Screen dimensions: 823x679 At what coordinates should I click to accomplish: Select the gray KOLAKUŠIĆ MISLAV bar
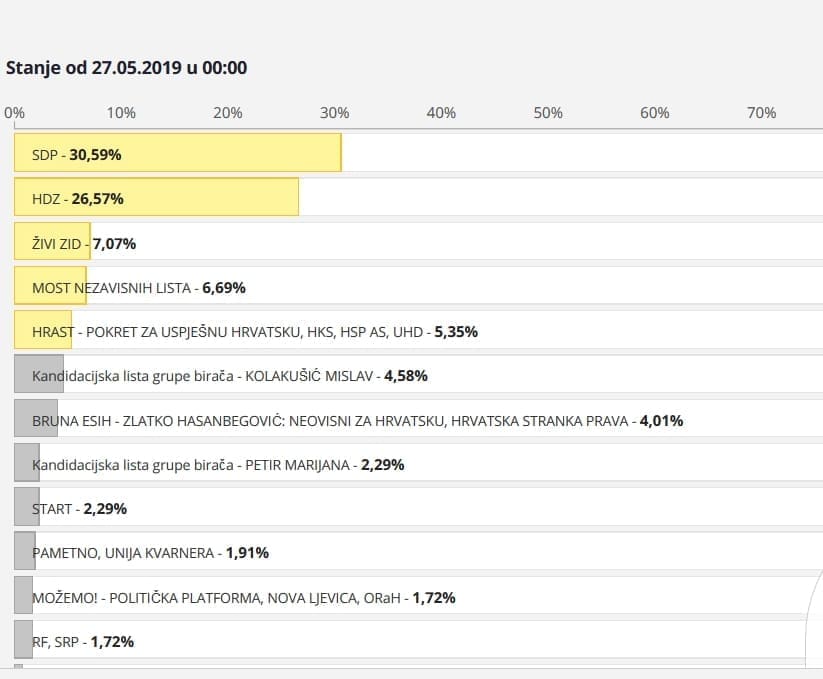coord(39,374)
